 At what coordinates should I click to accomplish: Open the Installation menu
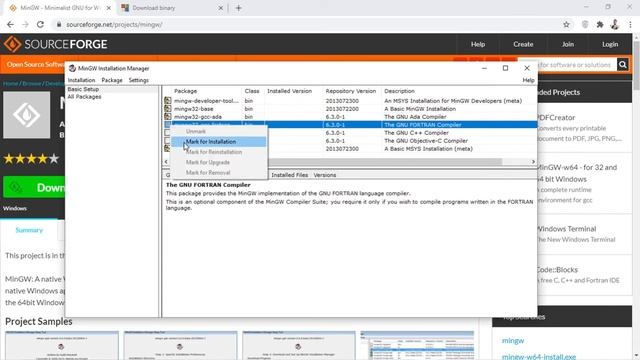(x=81, y=80)
